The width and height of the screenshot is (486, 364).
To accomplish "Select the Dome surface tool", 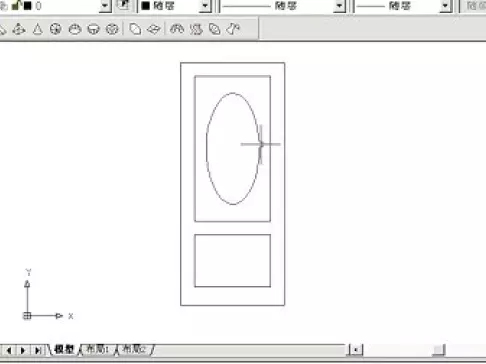I will (x=75, y=29).
